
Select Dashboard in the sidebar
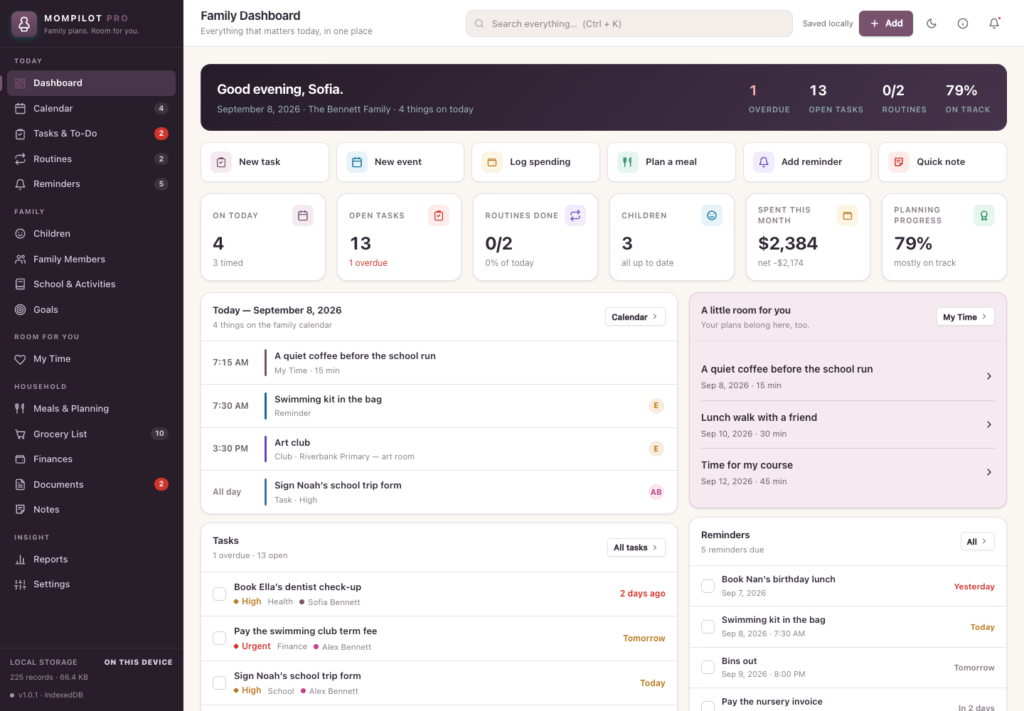tap(91, 83)
